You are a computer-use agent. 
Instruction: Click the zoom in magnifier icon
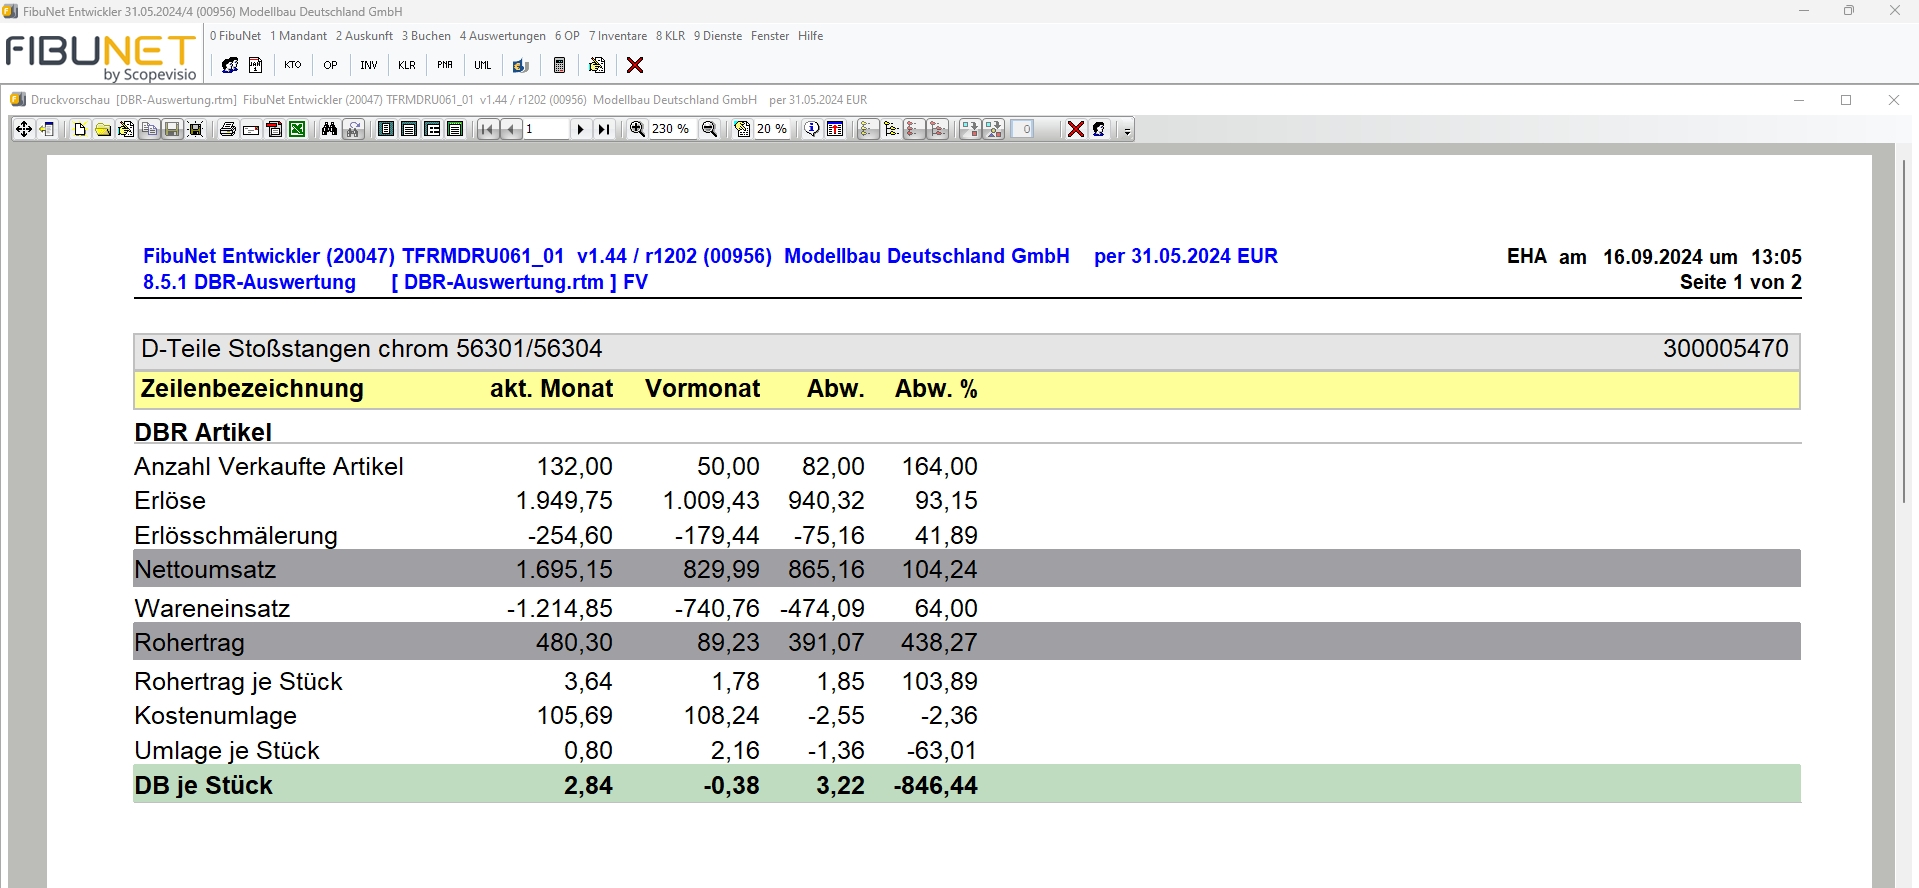637,129
